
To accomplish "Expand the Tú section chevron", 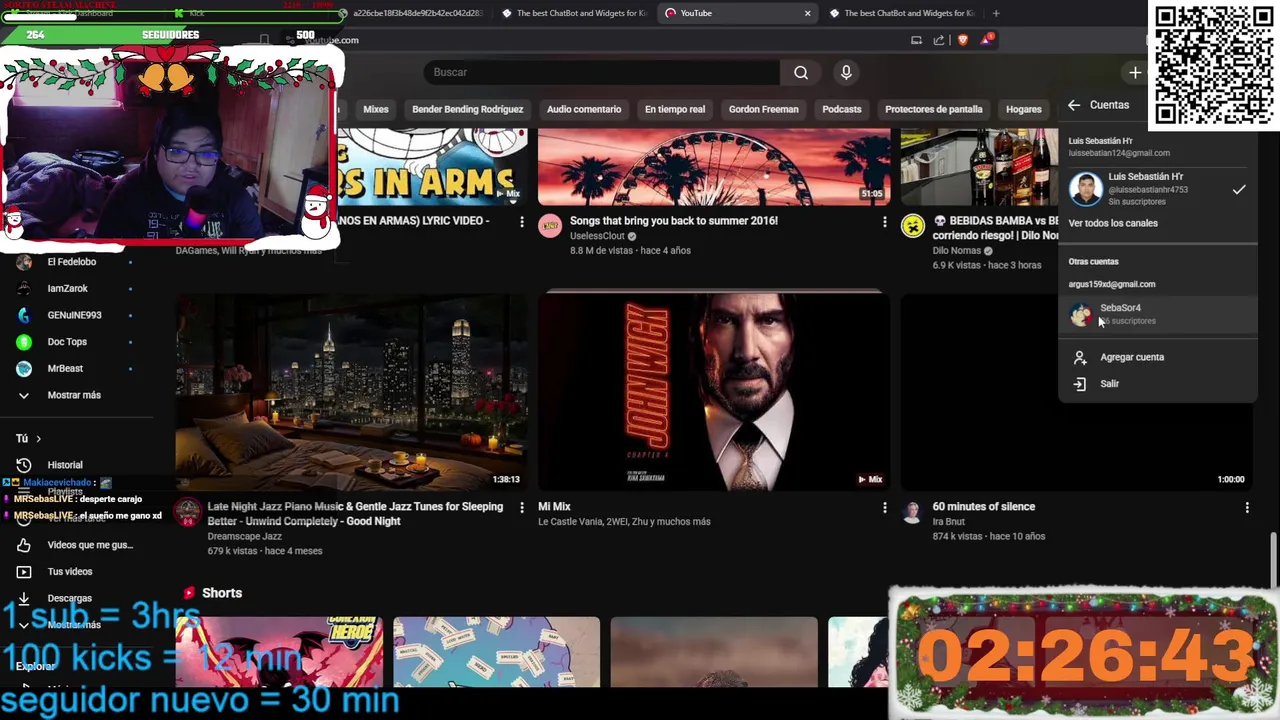I will click(38, 439).
